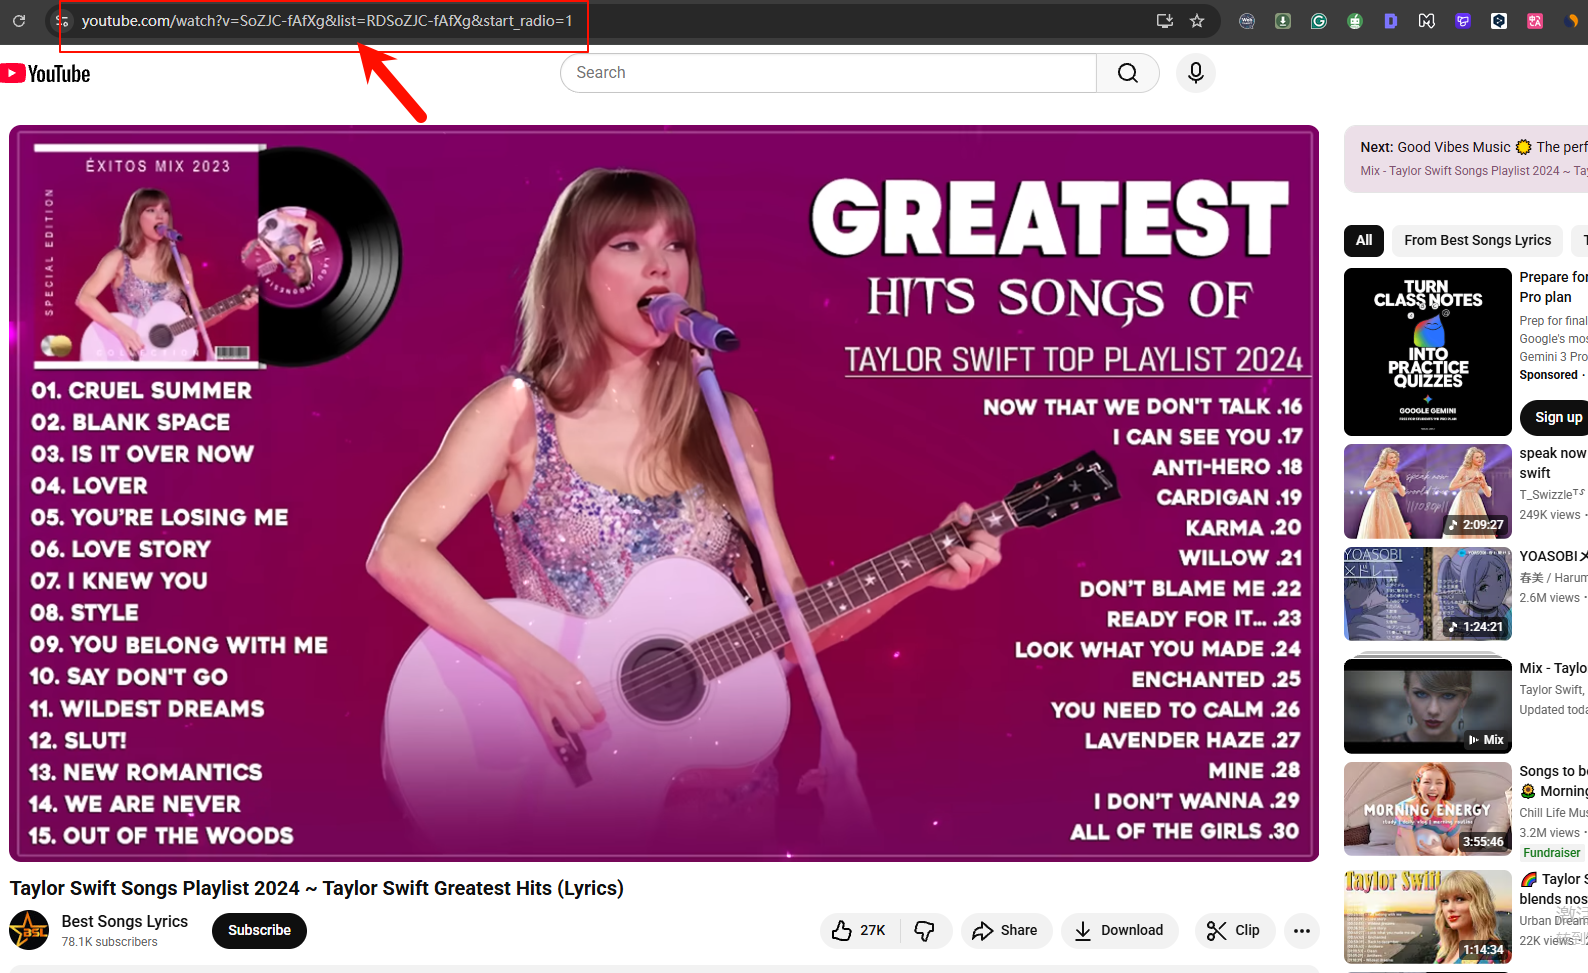Viewport: 1588px width, 973px height.
Task: Click the 2.6M views text
Action: click(x=1550, y=598)
